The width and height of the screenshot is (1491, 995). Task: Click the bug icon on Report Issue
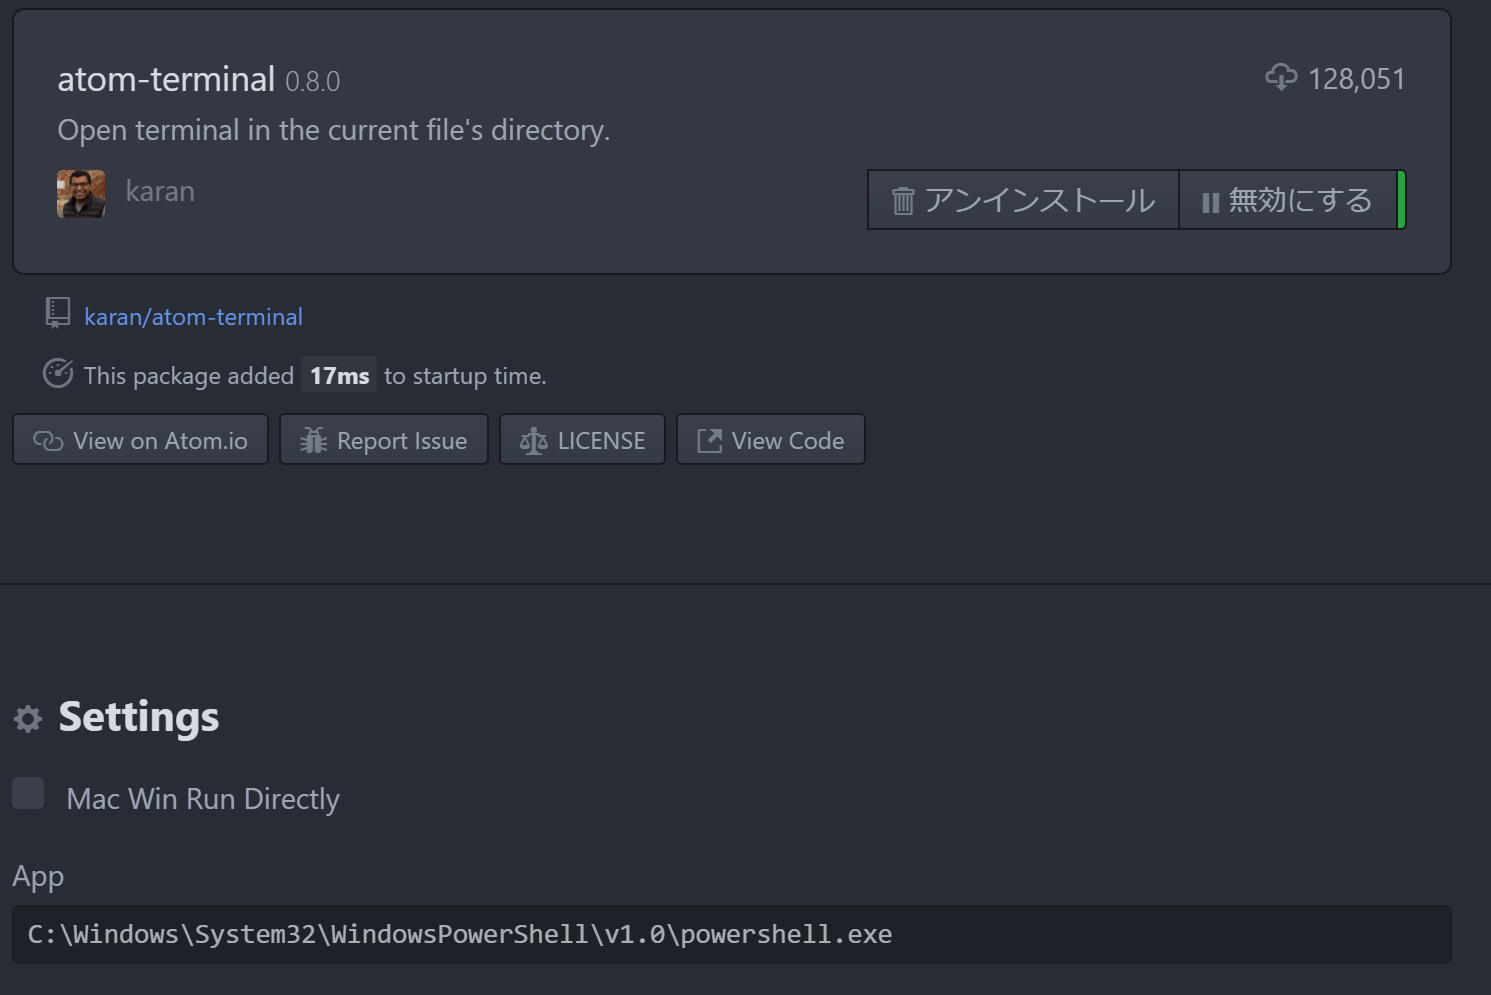point(311,440)
